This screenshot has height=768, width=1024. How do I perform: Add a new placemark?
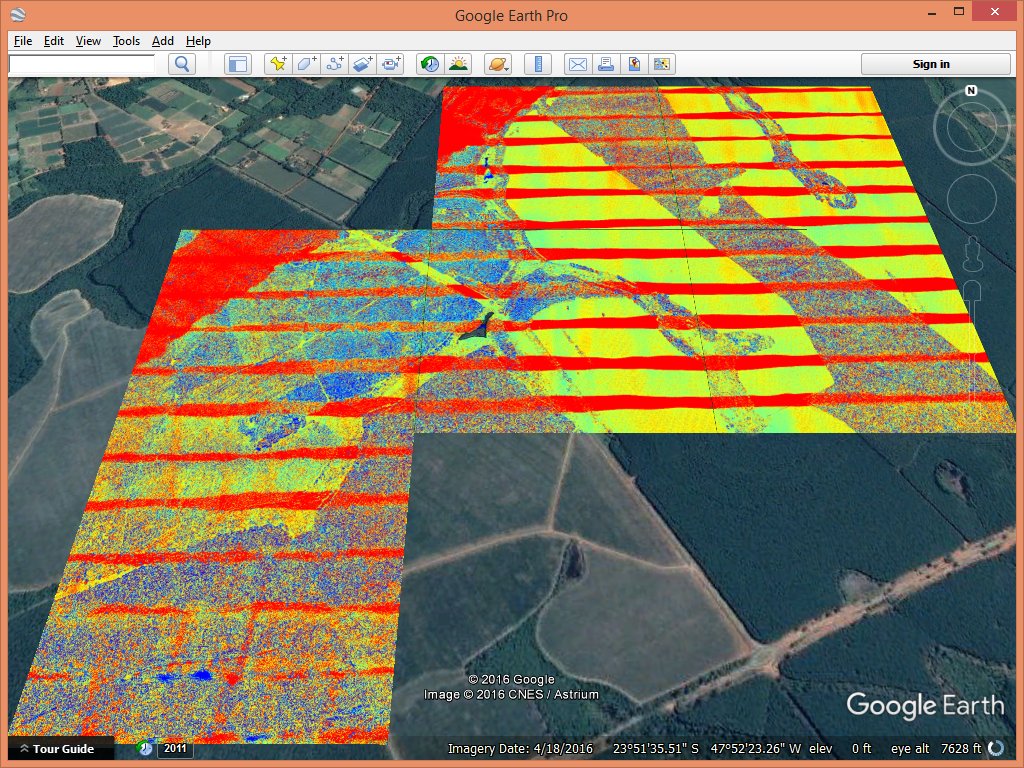279,64
